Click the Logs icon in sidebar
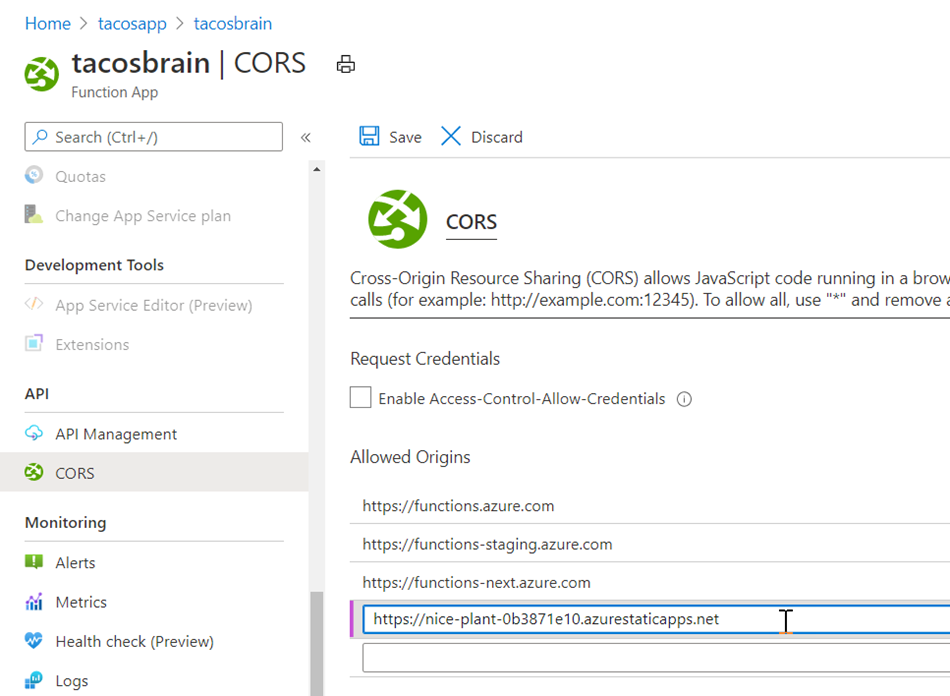This screenshot has height=696, width=950. (x=33, y=680)
